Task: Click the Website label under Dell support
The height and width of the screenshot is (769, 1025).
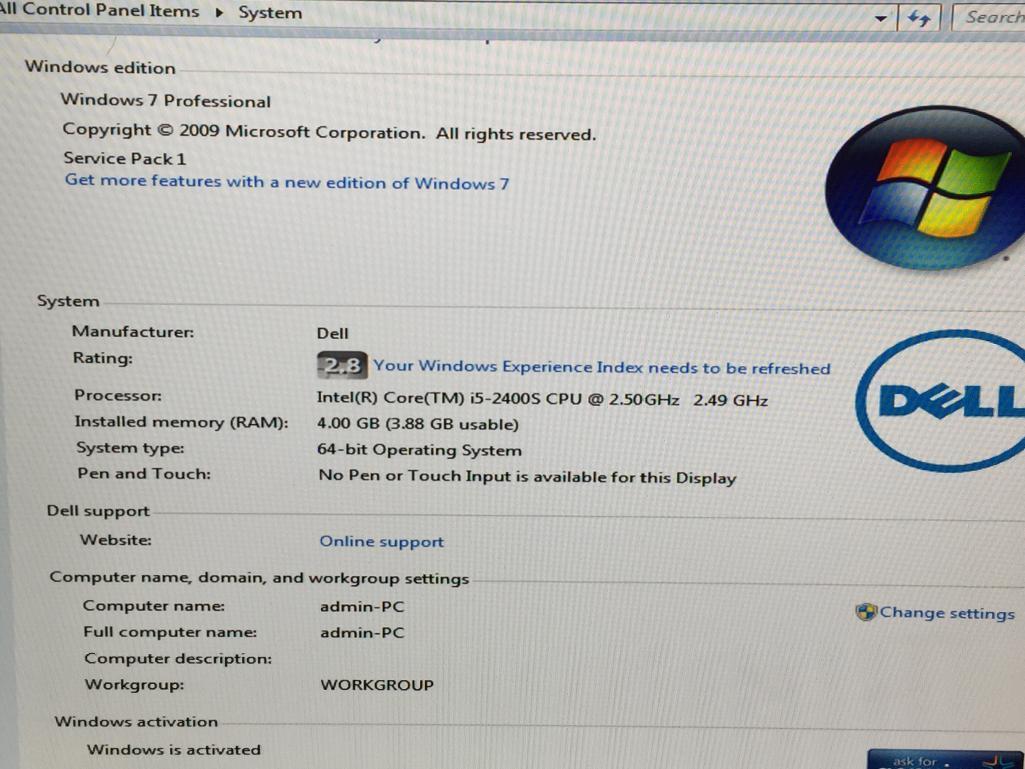Action: coord(116,540)
